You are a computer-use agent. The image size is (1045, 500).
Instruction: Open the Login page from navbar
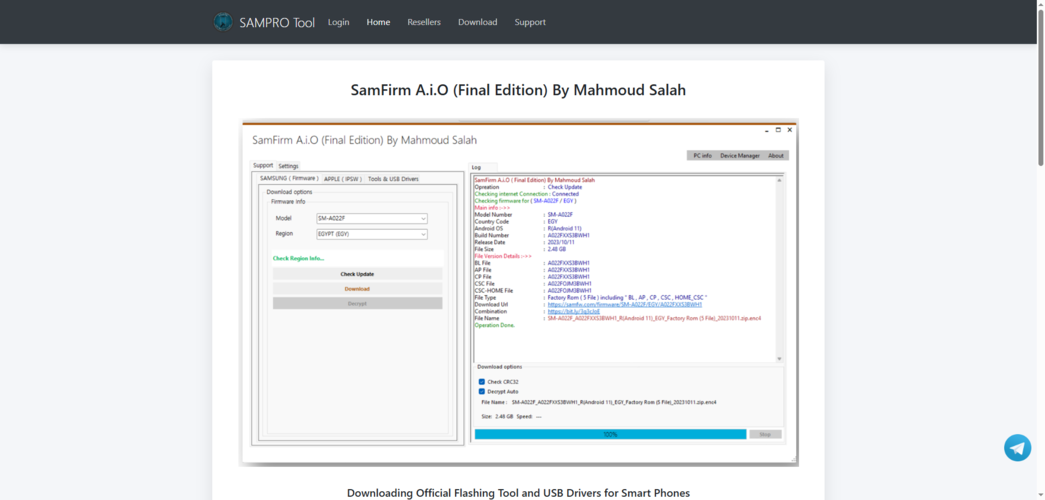(x=339, y=22)
